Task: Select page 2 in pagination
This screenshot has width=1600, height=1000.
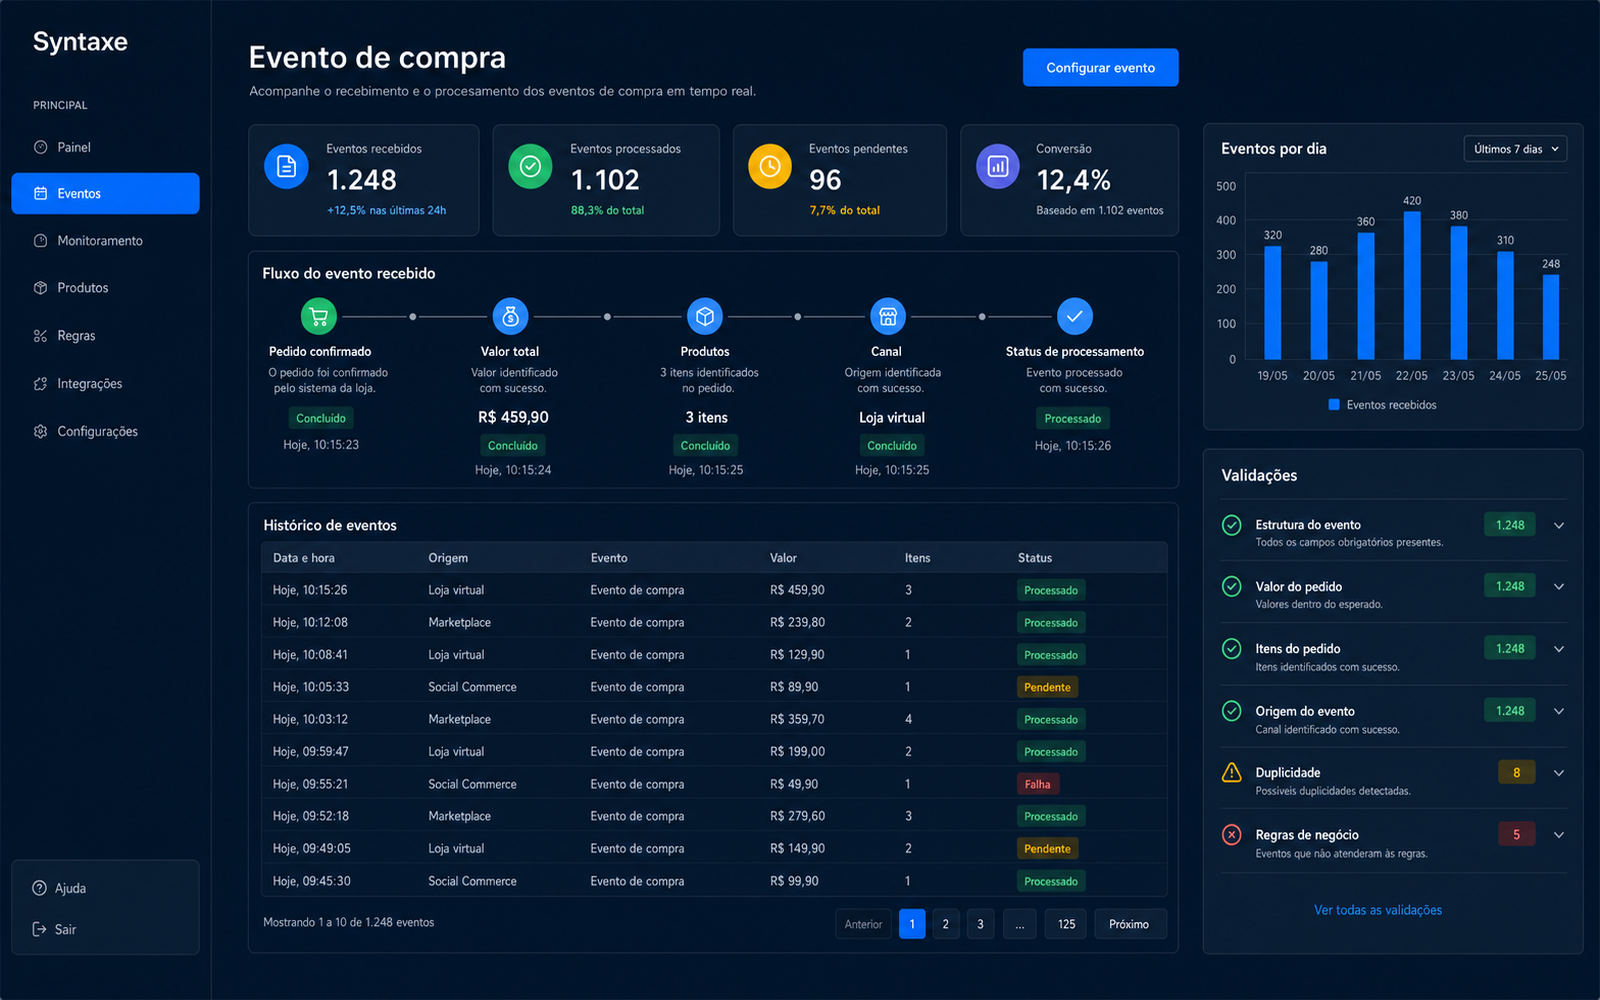Action: click(945, 924)
